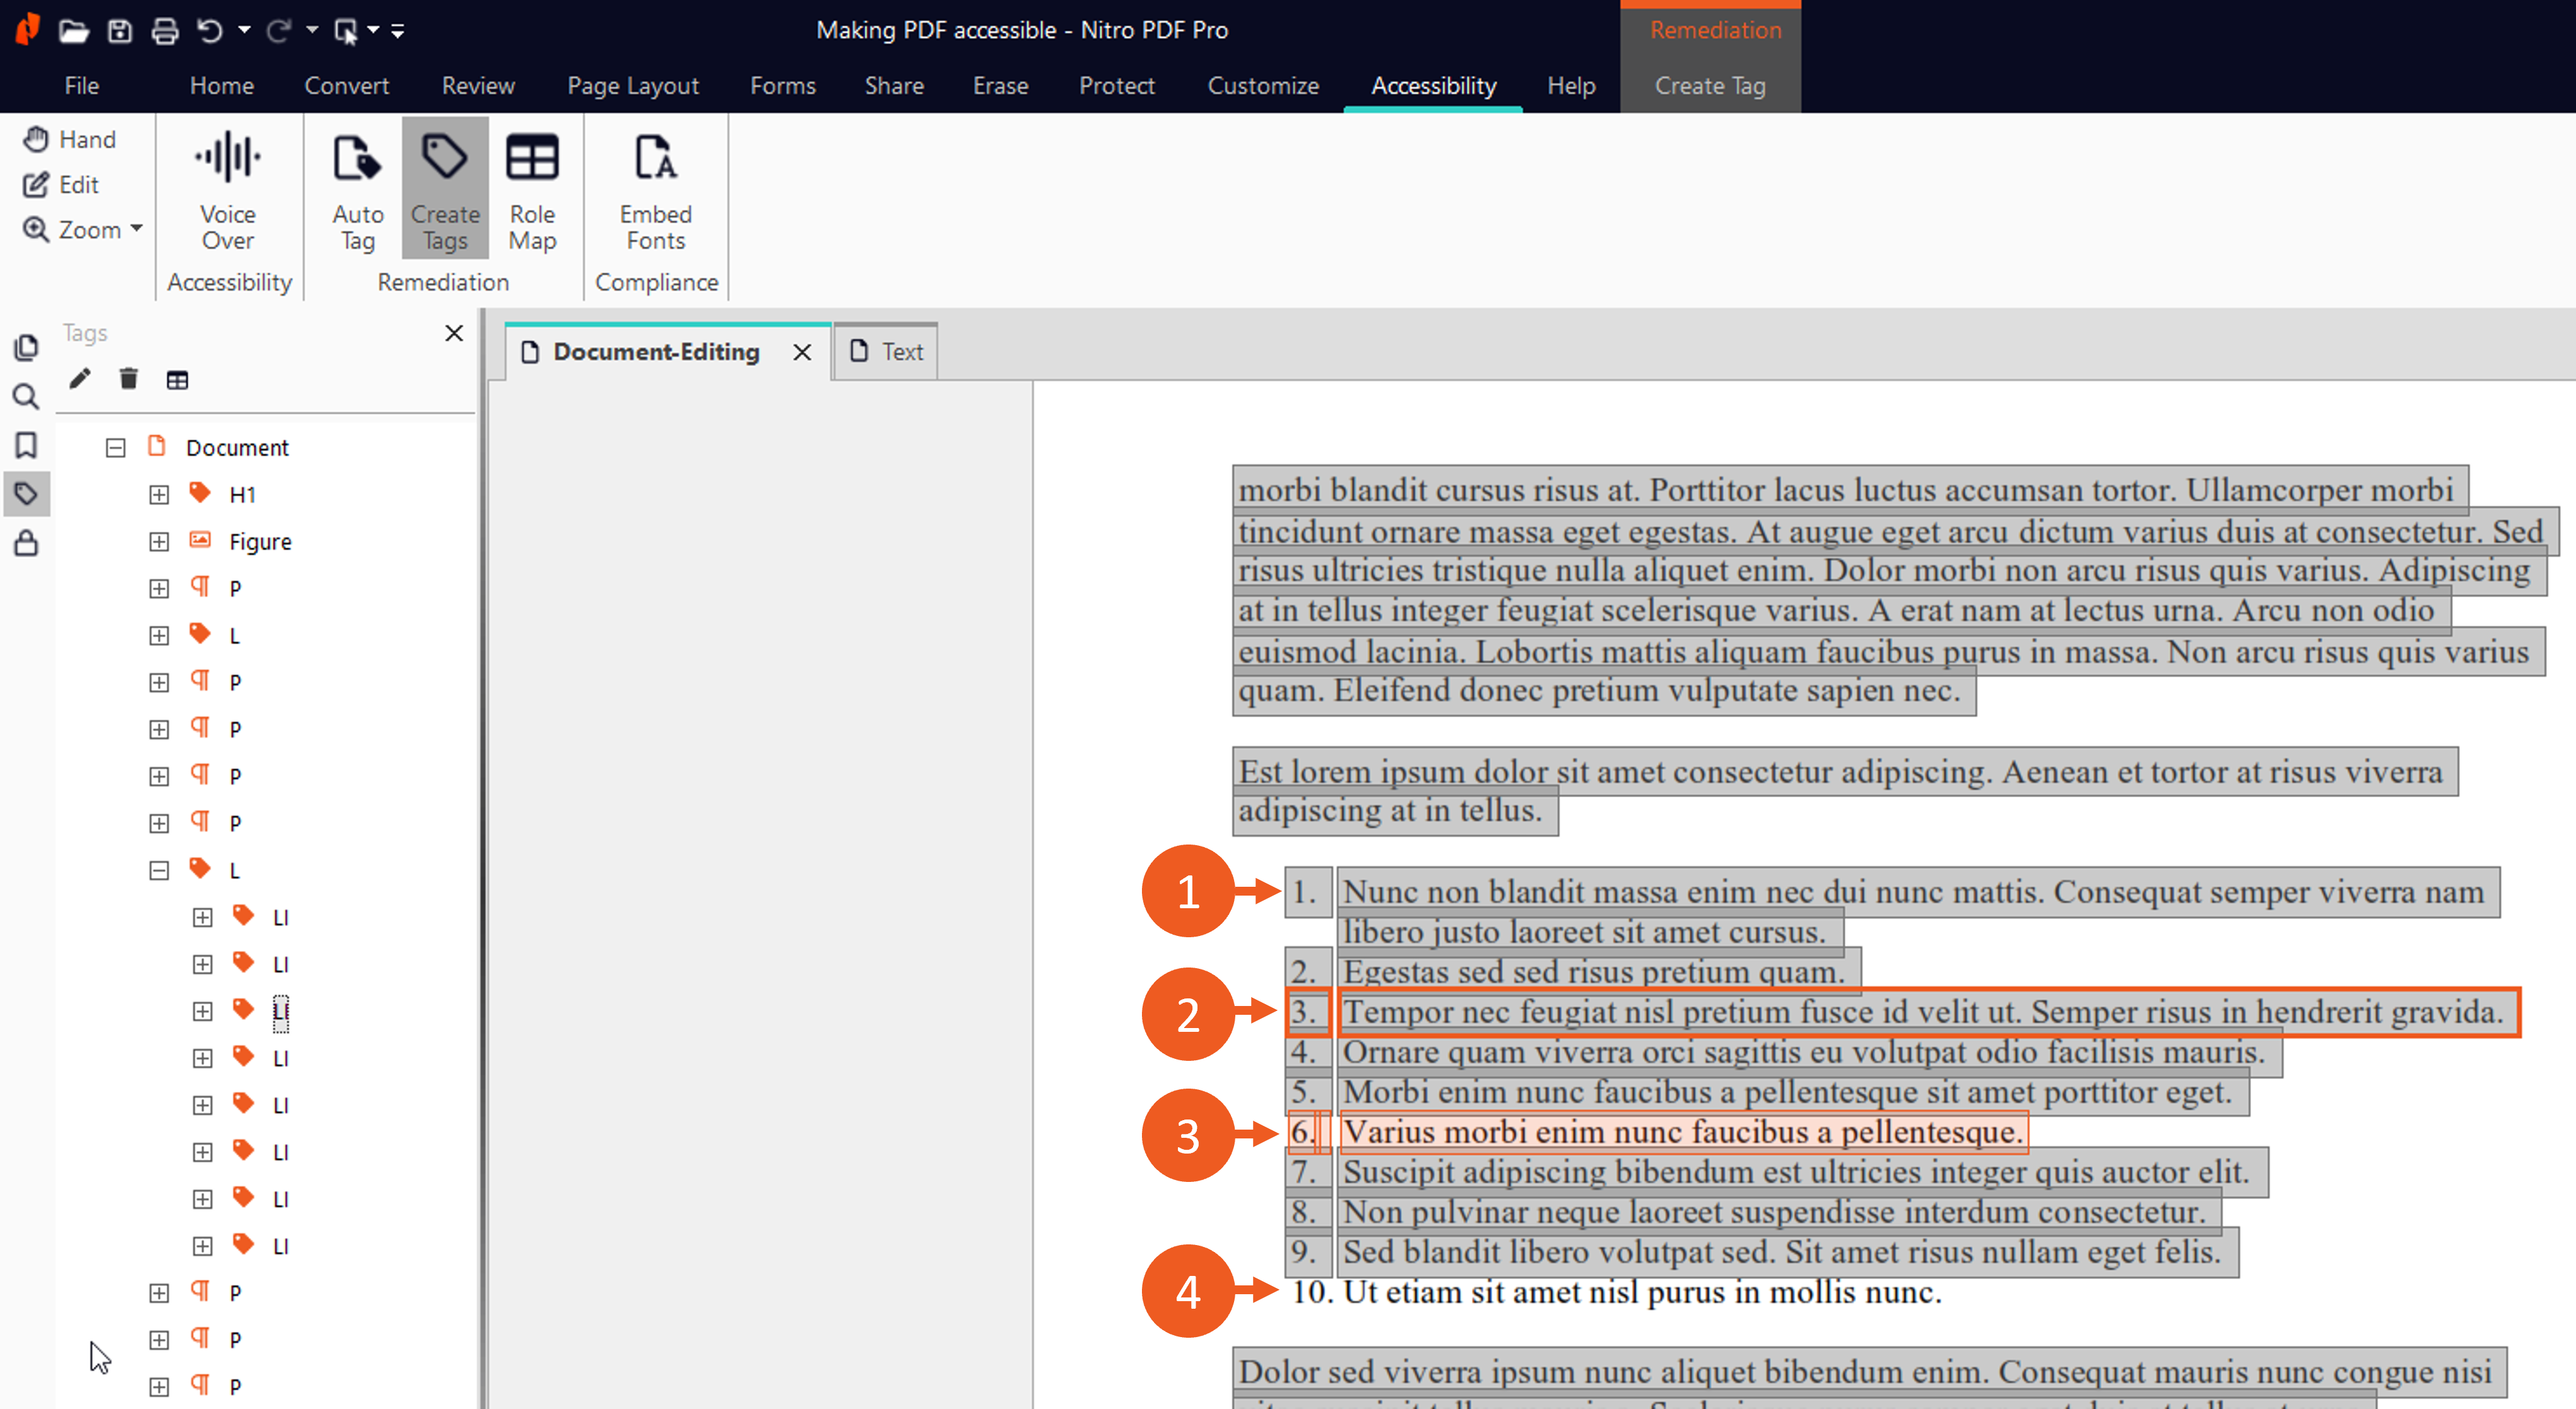Click the Create Tag remediation button
The height and width of the screenshot is (1409, 2576).
1709,86
